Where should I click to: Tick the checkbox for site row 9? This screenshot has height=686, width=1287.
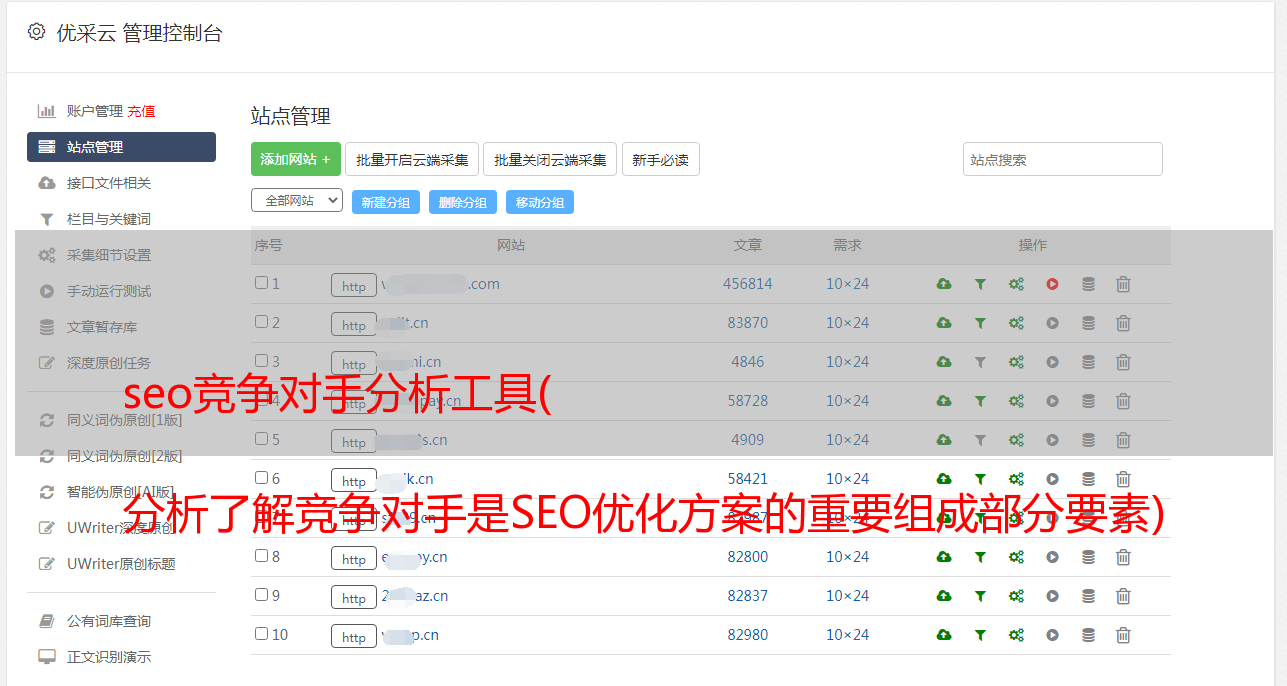[x=261, y=595]
